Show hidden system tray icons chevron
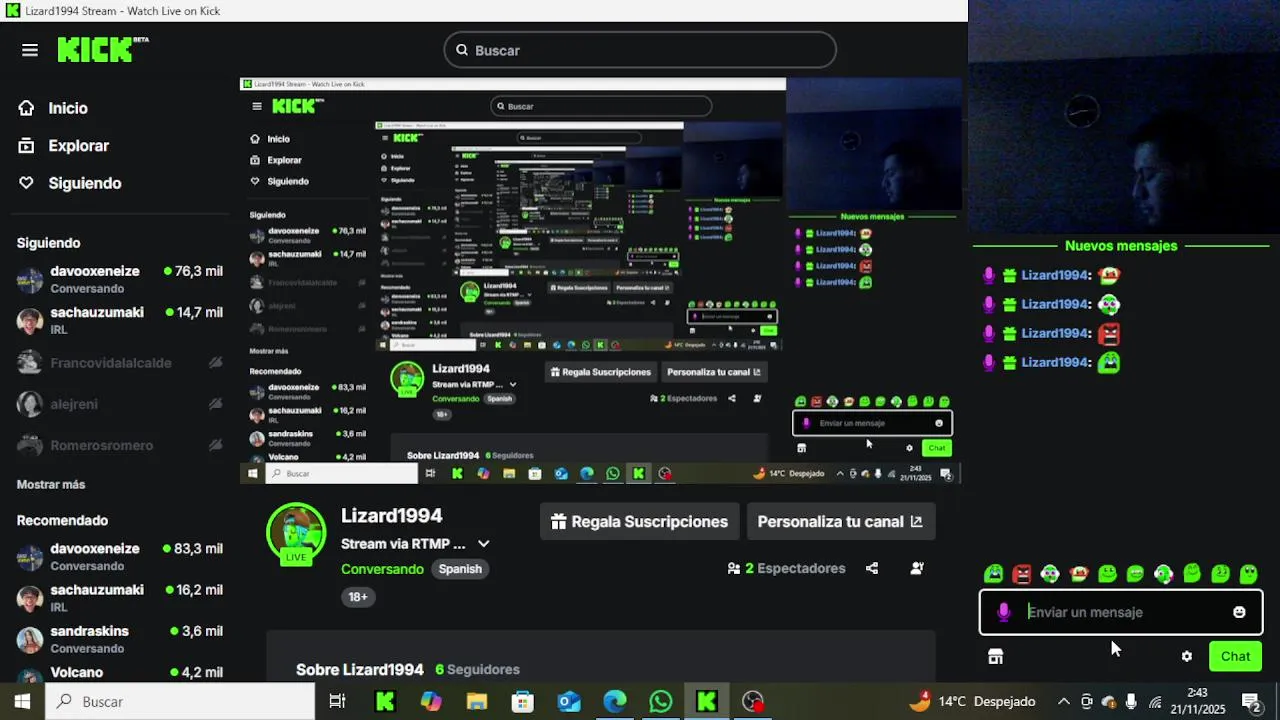This screenshot has width=1280, height=720. coord(1064,702)
